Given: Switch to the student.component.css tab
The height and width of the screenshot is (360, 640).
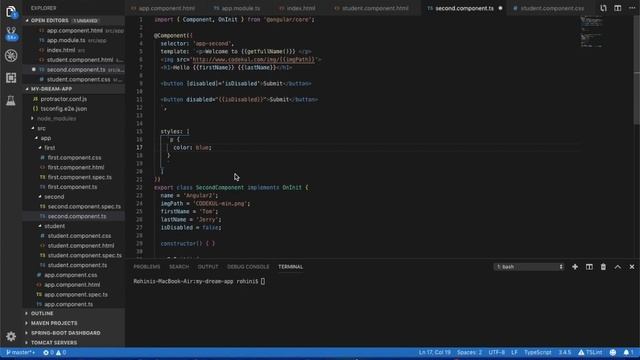Looking at the screenshot, I should [x=549, y=8].
